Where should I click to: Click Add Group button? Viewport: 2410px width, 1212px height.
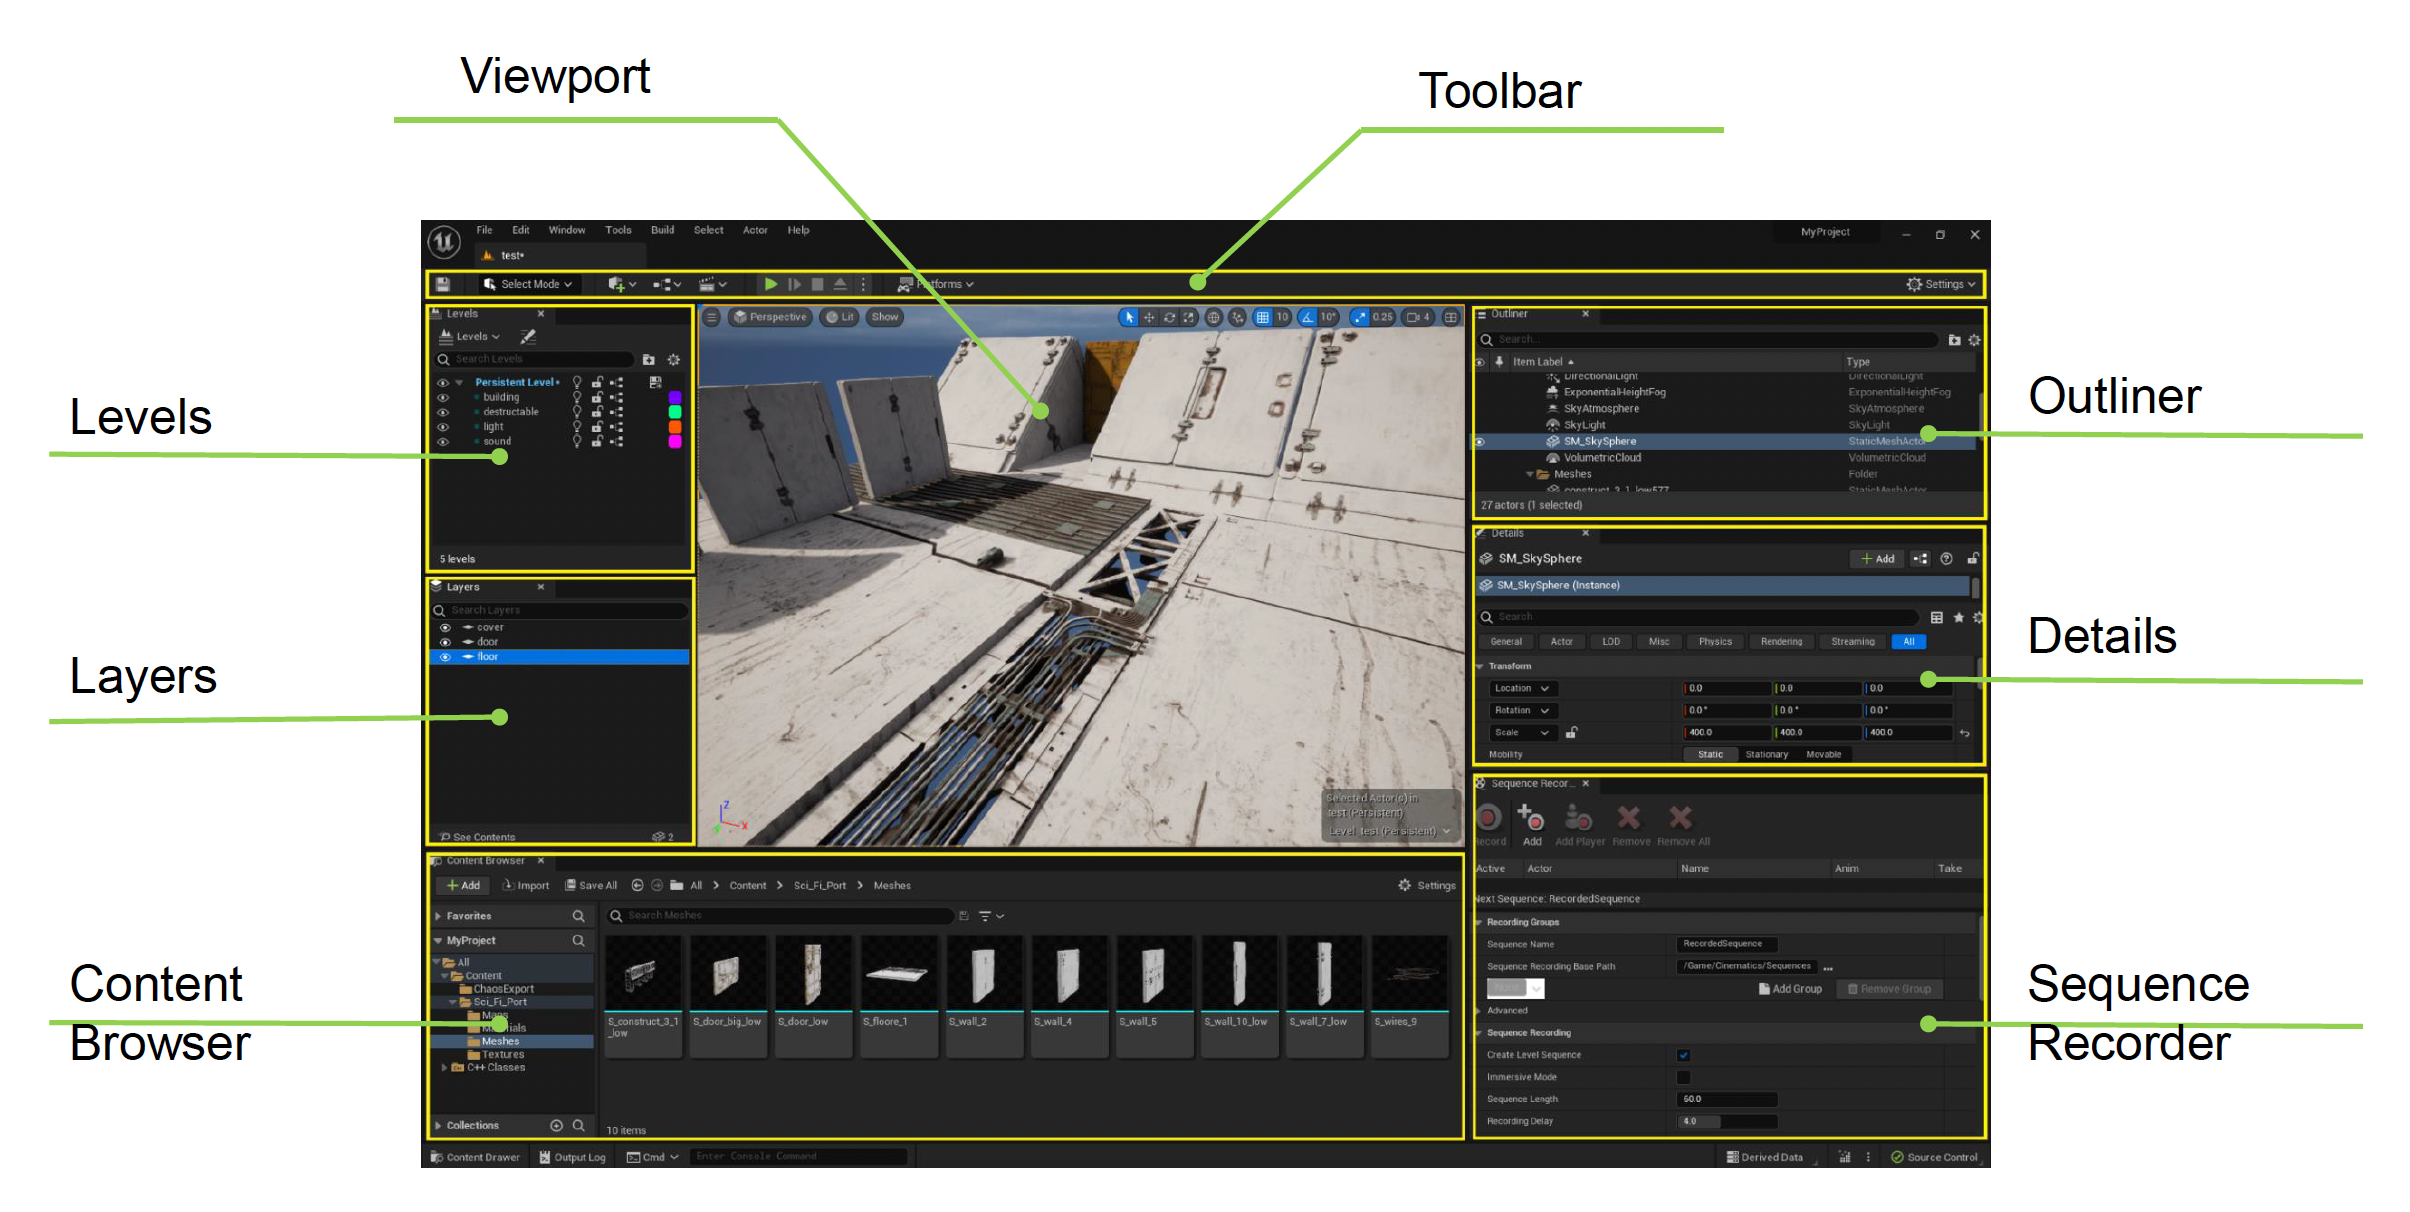[x=1789, y=989]
